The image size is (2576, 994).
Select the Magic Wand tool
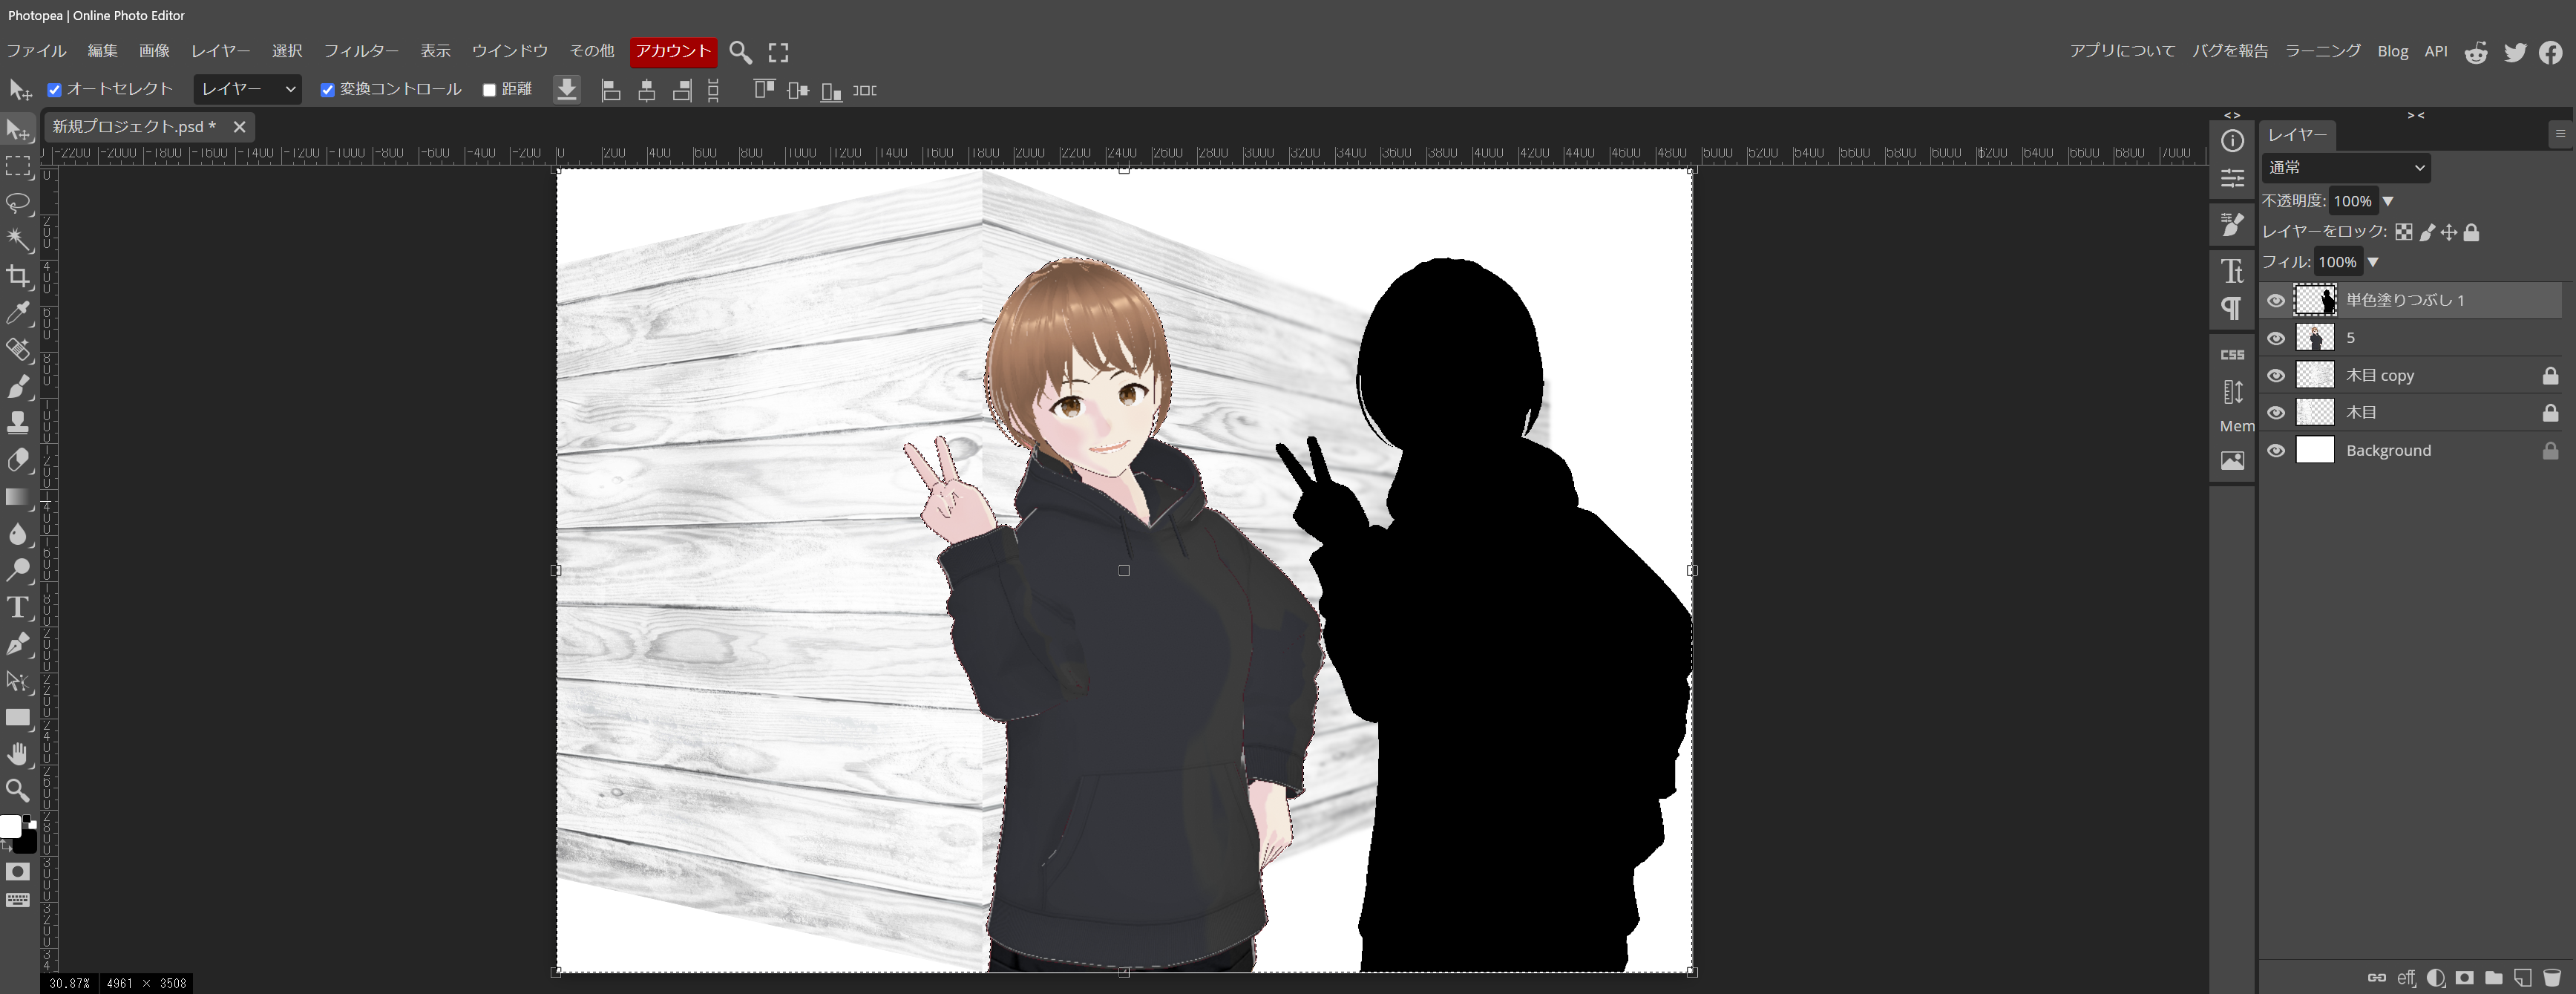17,239
